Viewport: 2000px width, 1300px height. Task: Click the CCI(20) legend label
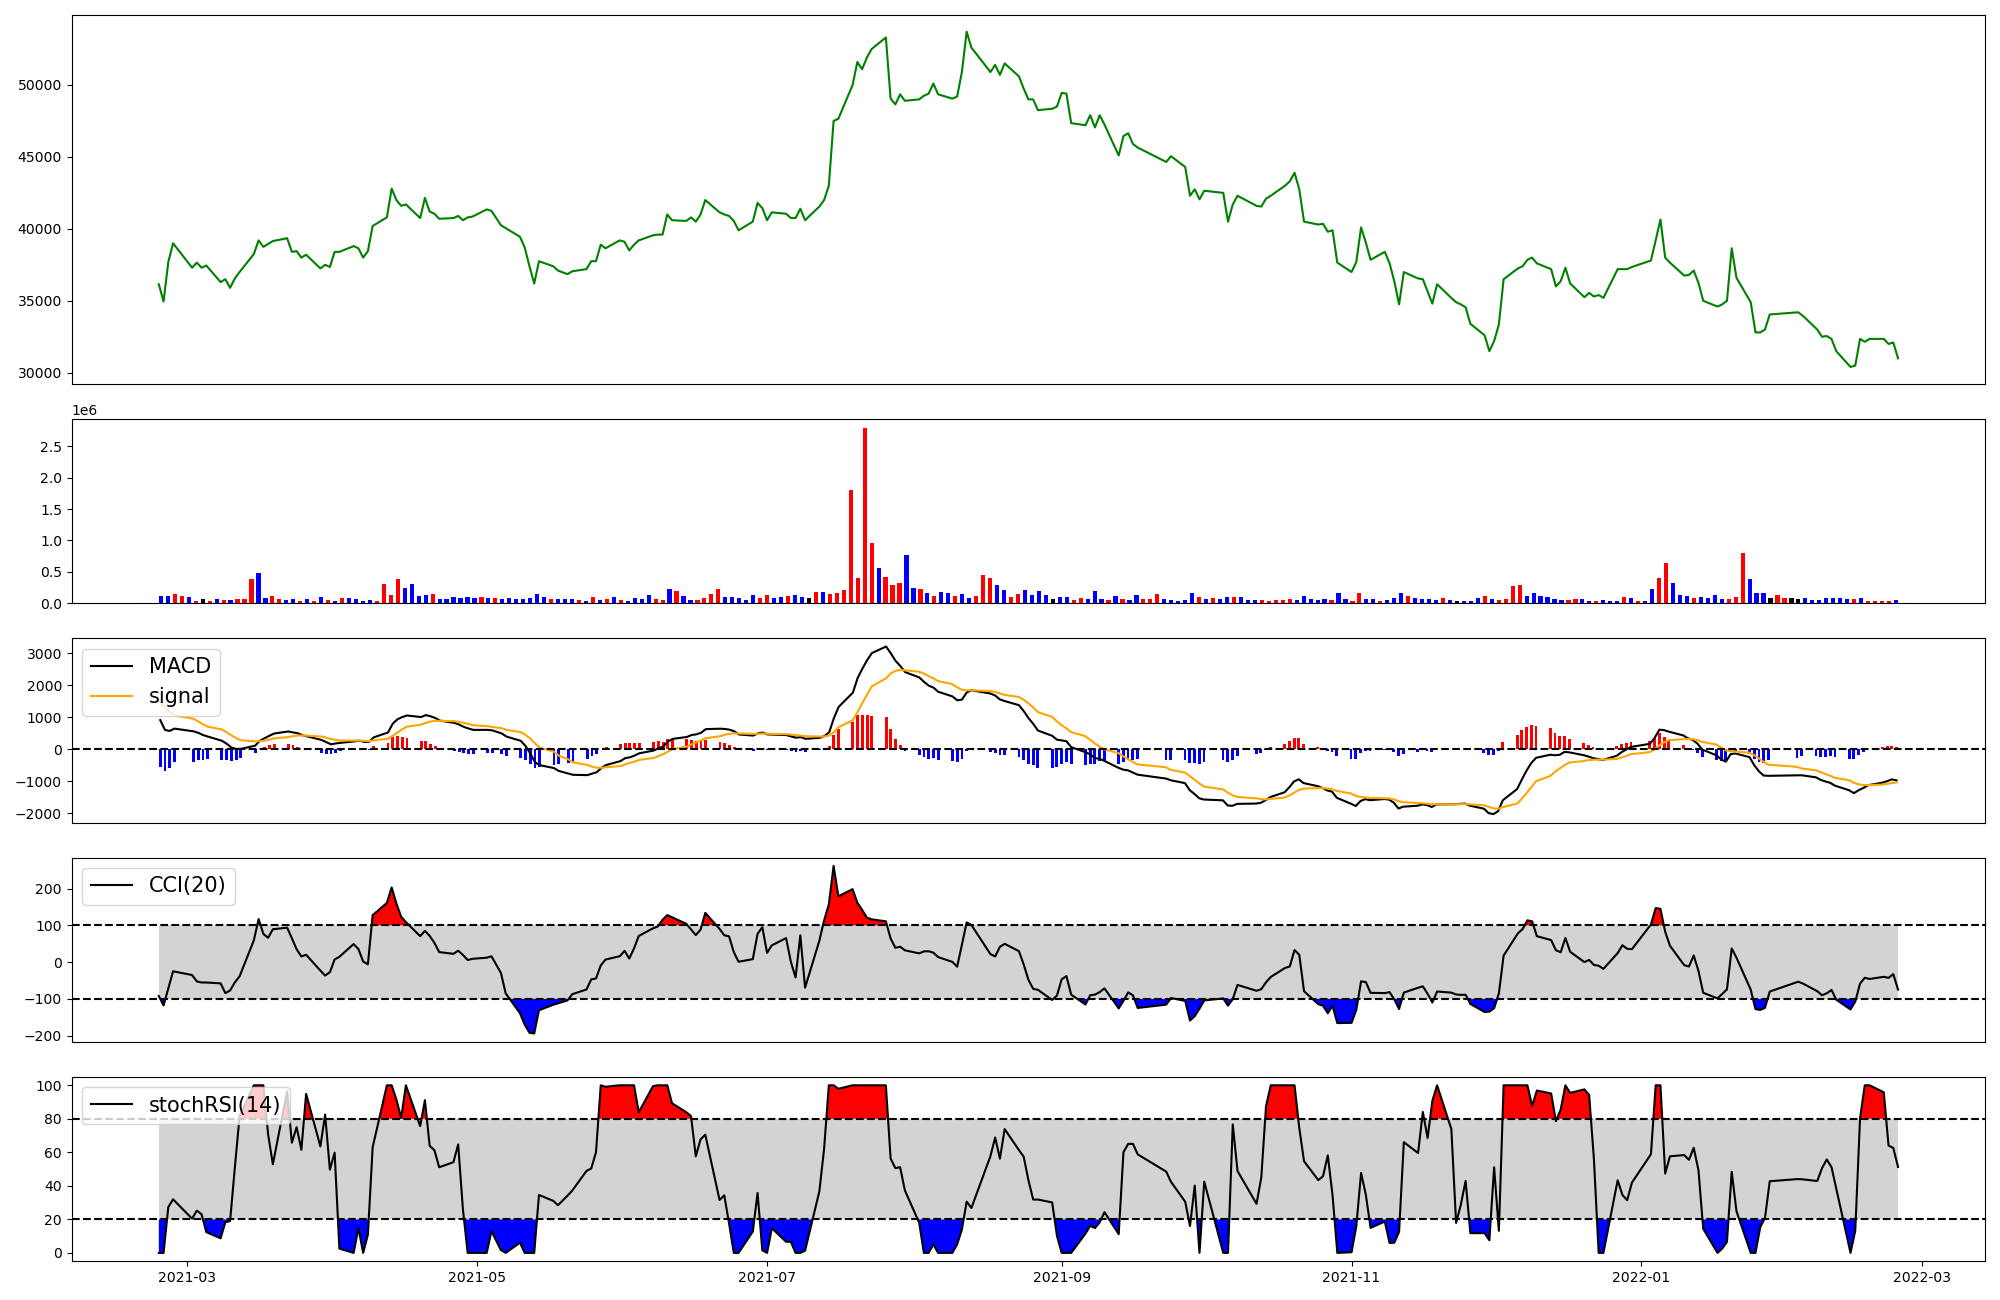point(187,885)
